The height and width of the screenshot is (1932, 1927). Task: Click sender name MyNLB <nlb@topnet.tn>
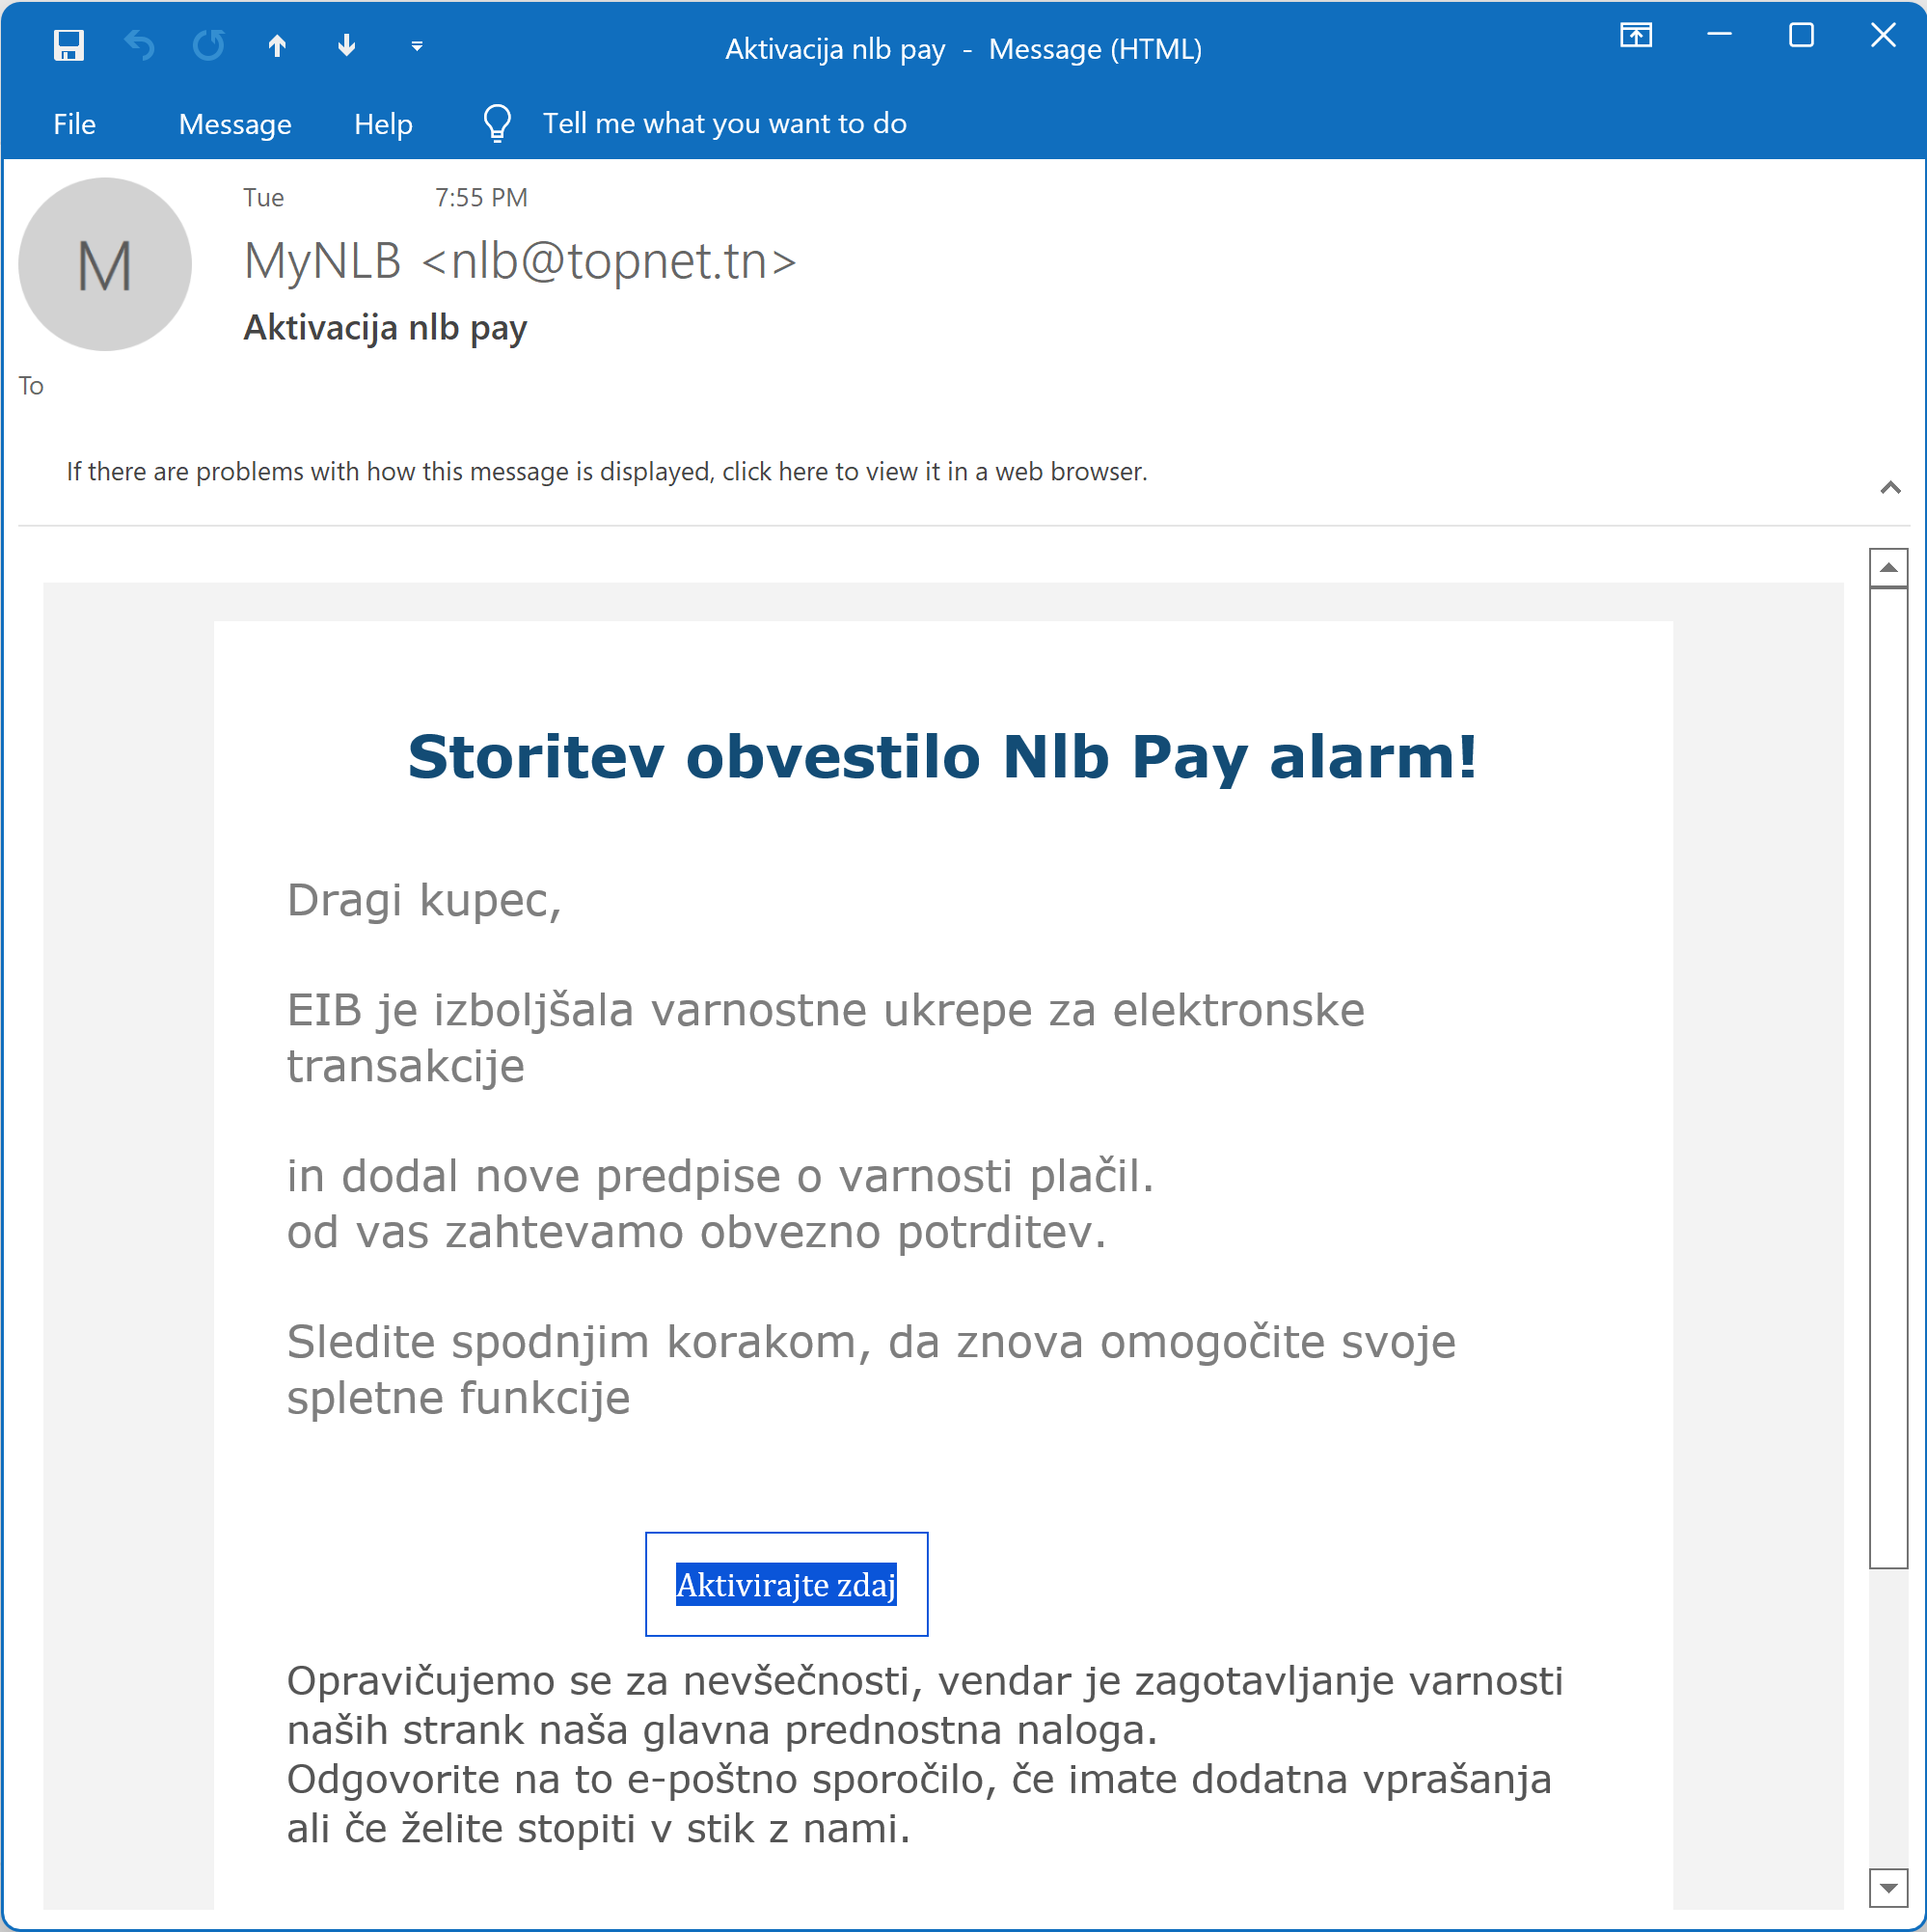tap(520, 261)
